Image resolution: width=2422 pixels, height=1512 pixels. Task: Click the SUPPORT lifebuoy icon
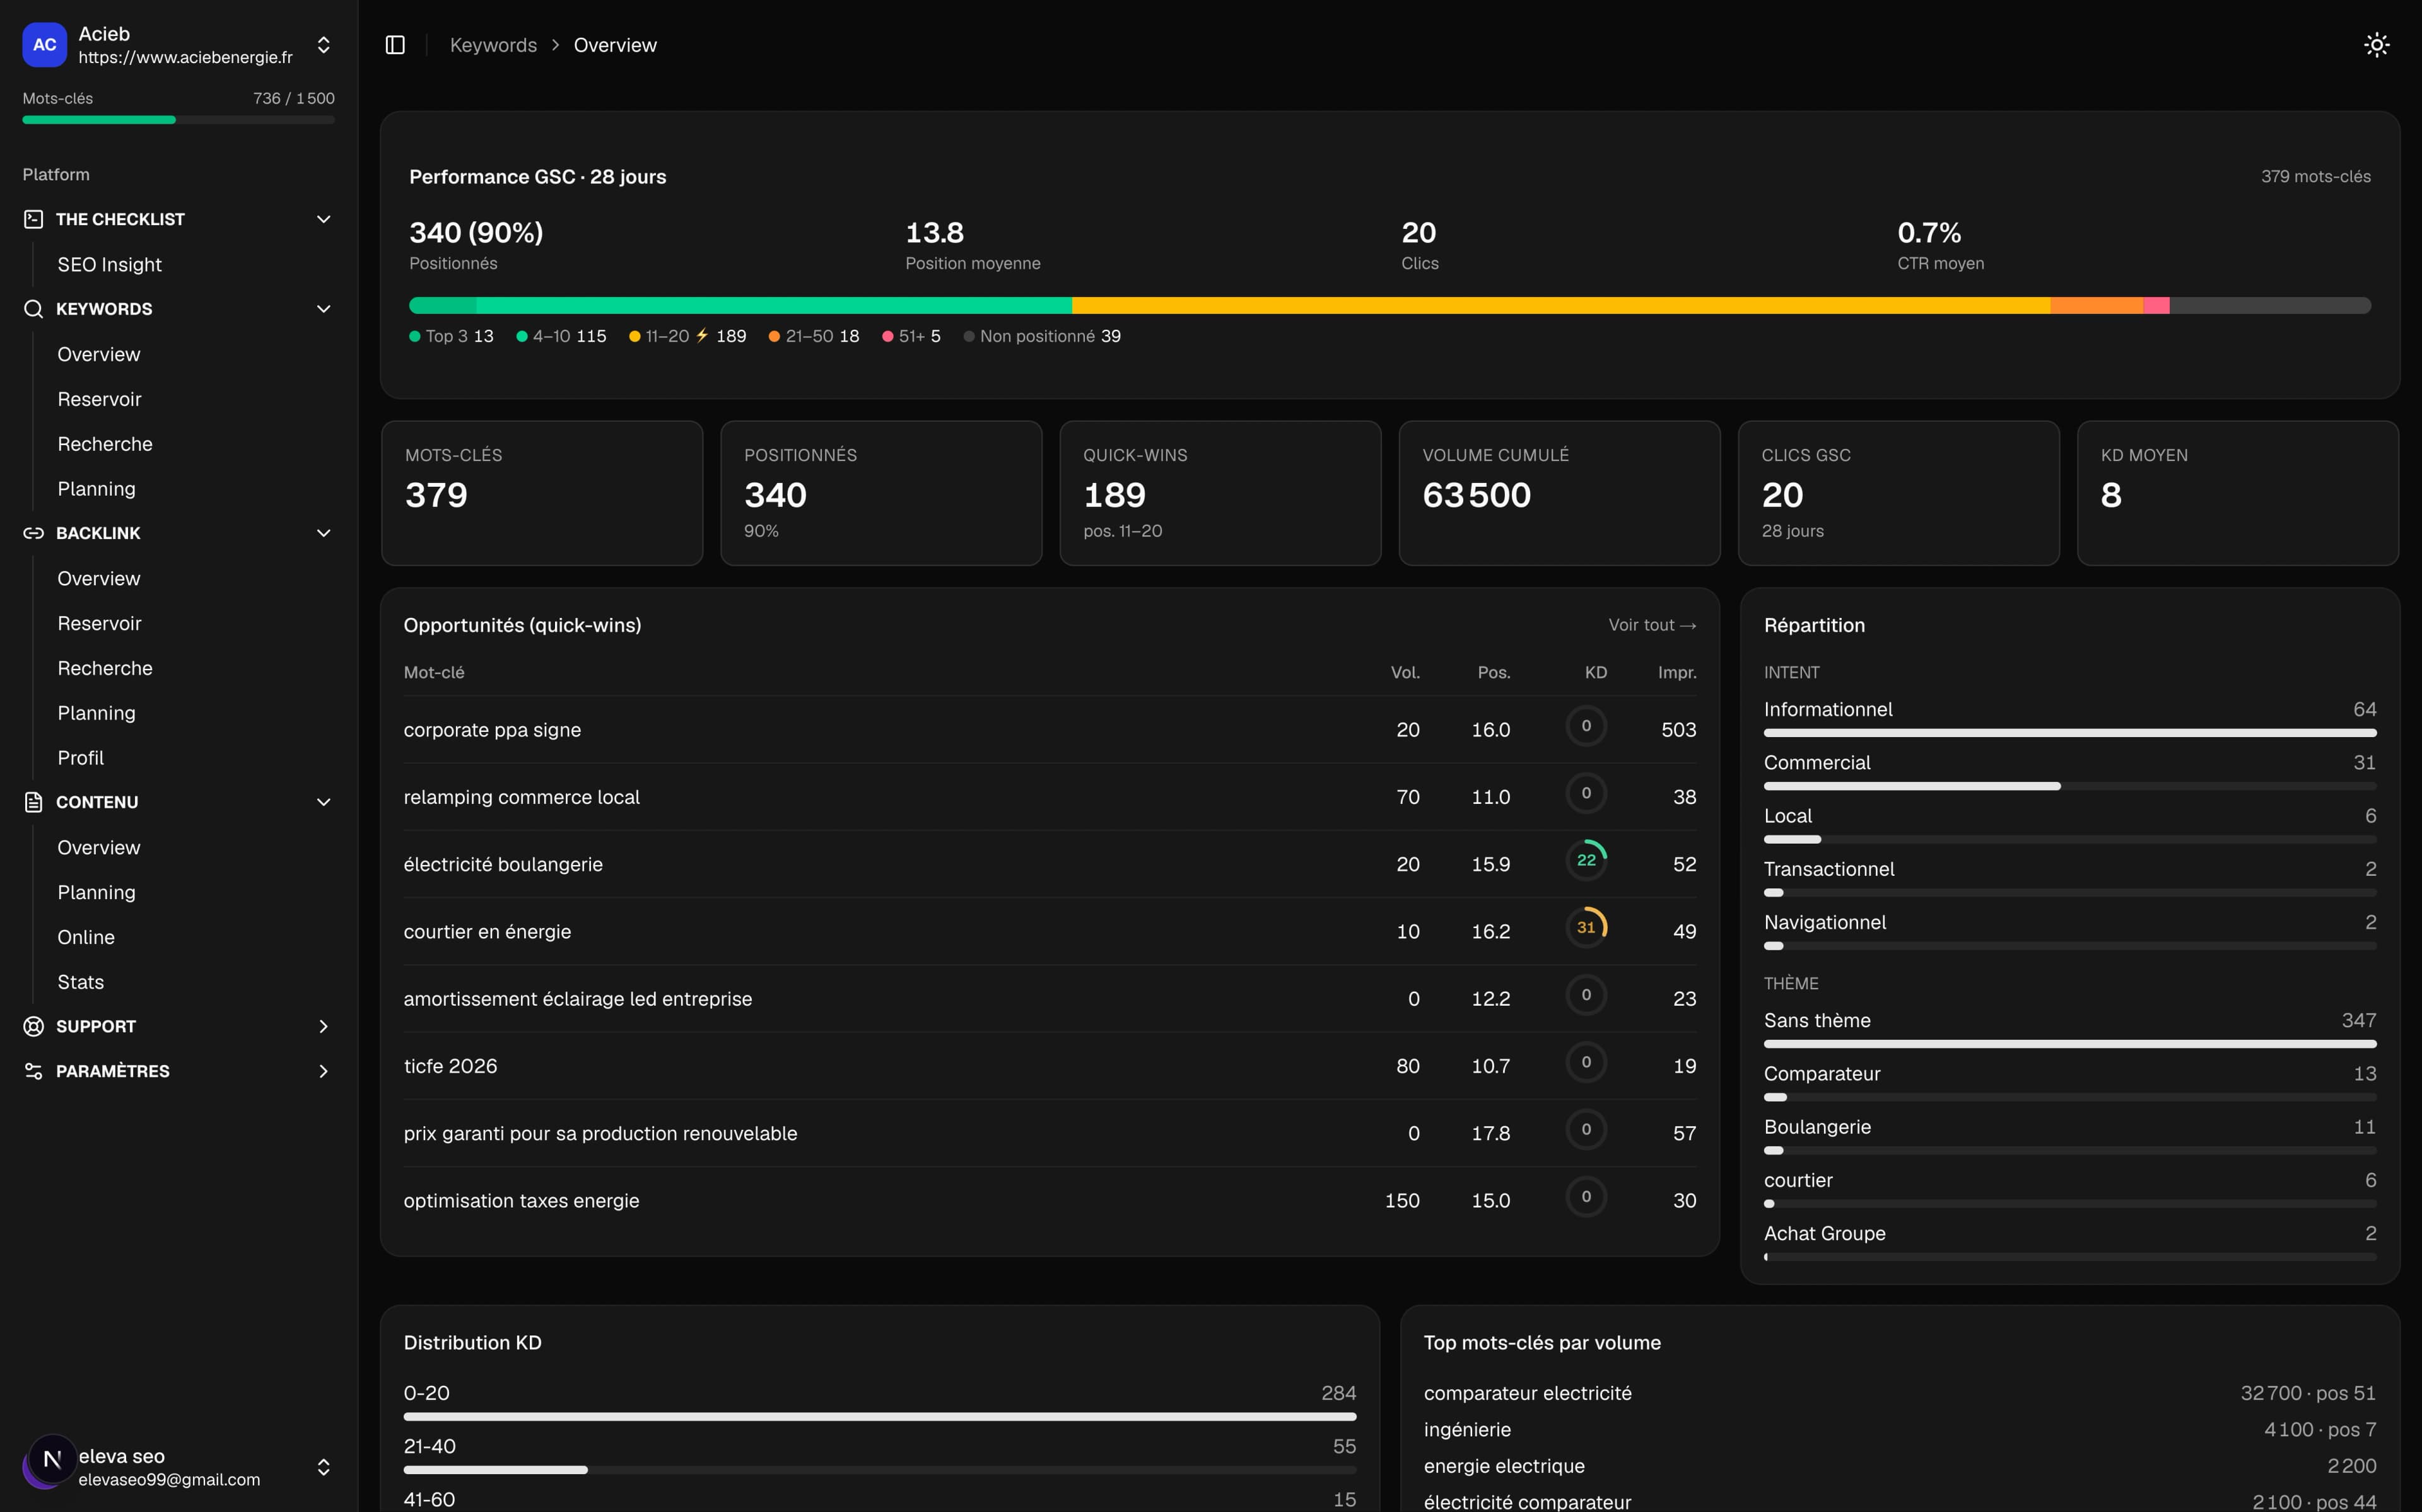[33, 1026]
